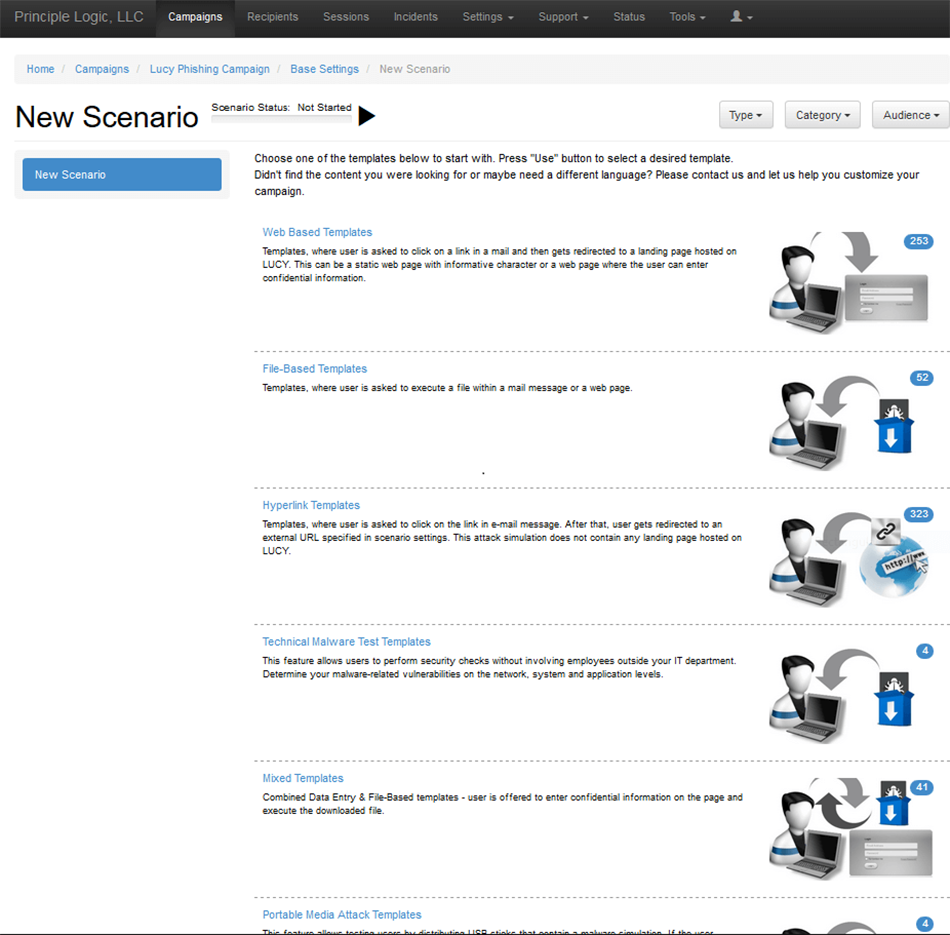Viewport: 950px width, 935px height.
Task: Go to the Incidents menu item
Action: [x=415, y=17]
